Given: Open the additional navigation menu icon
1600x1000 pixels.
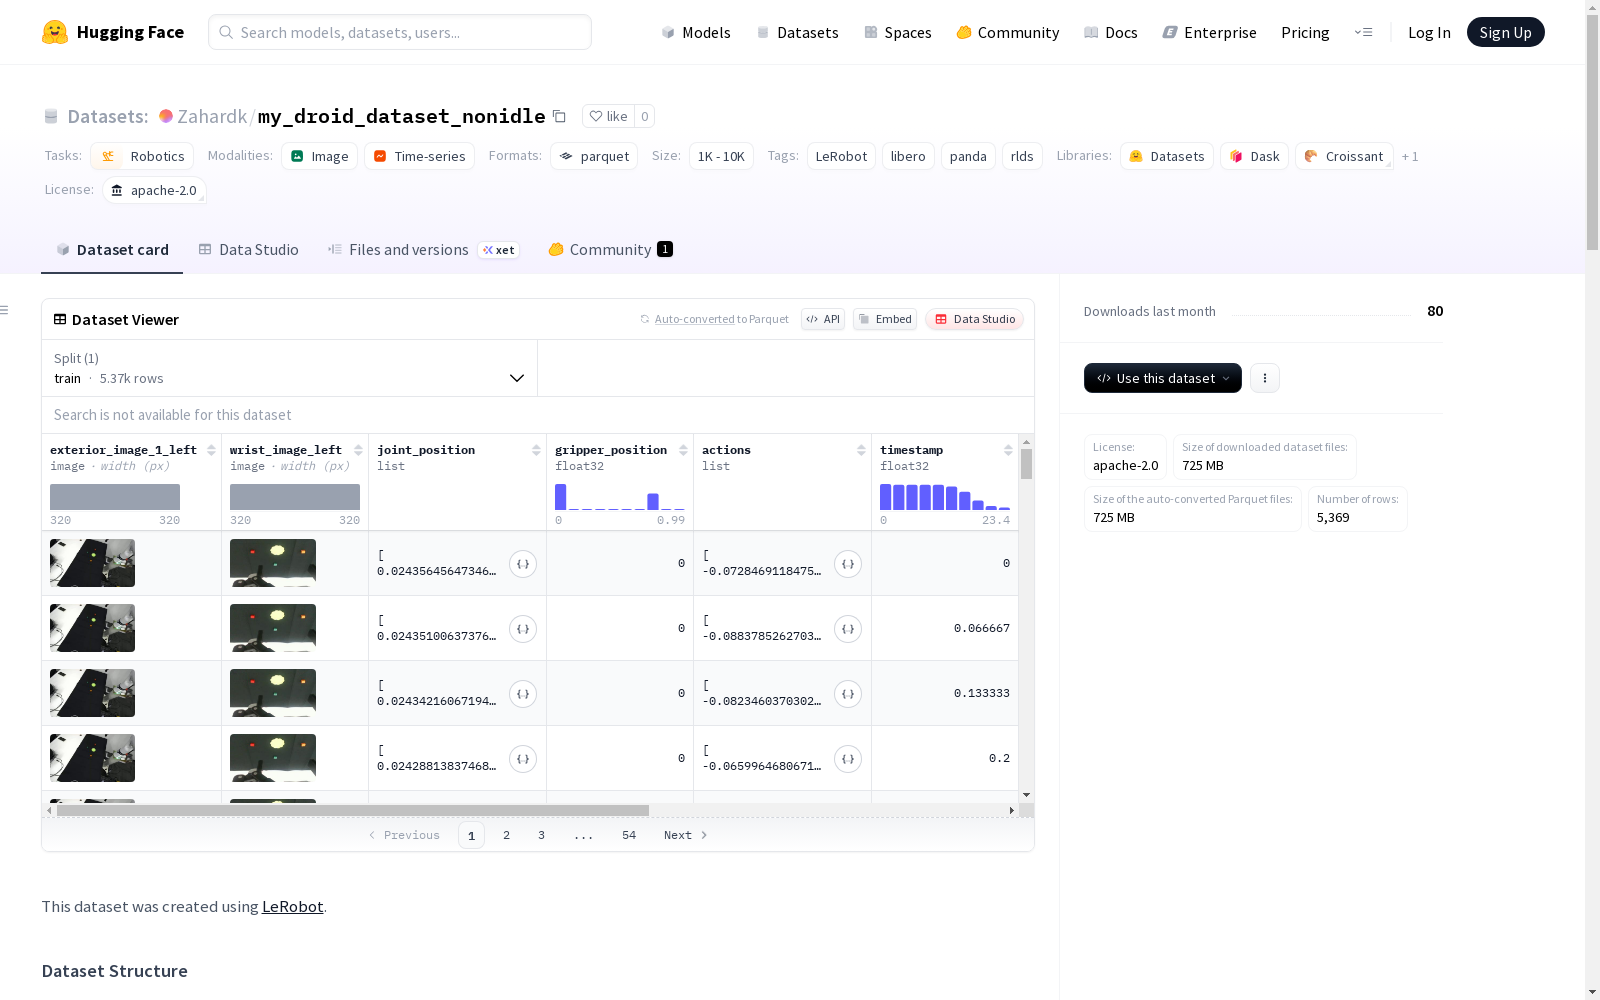Looking at the screenshot, I should [1363, 32].
